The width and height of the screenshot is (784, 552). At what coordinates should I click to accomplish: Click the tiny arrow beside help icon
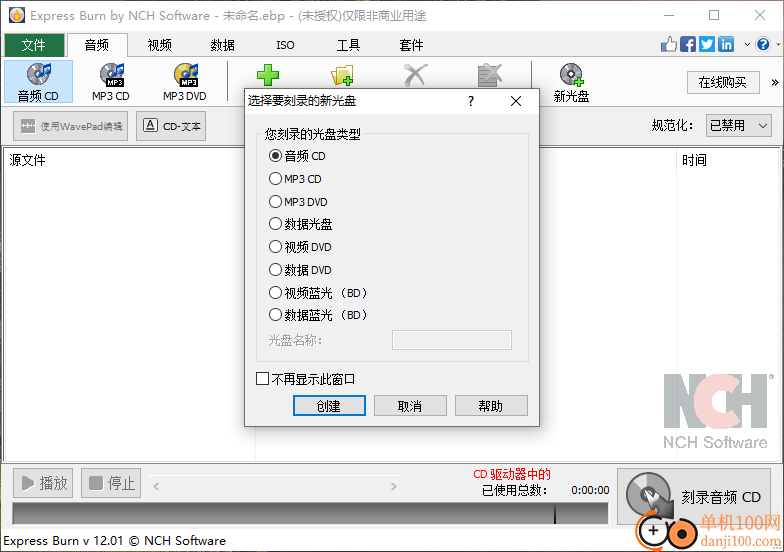coord(778,44)
